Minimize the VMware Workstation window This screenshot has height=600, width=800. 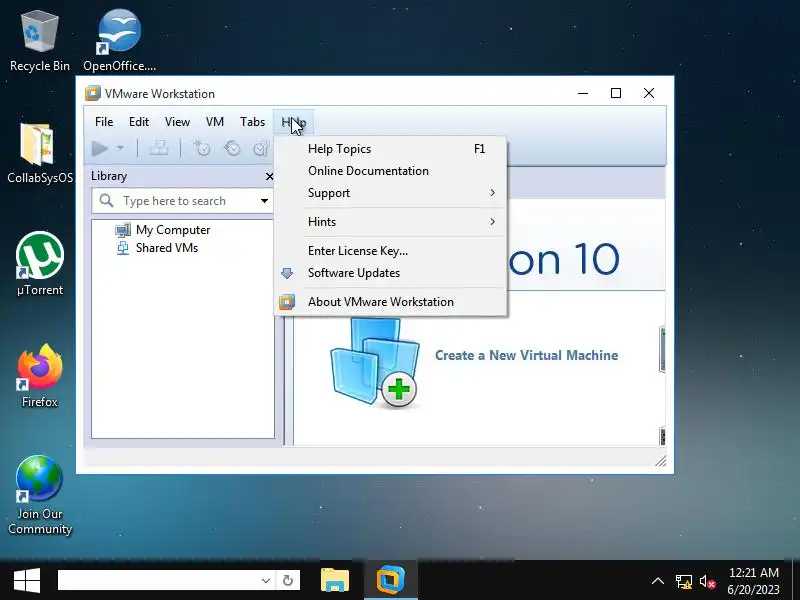tap(583, 93)
